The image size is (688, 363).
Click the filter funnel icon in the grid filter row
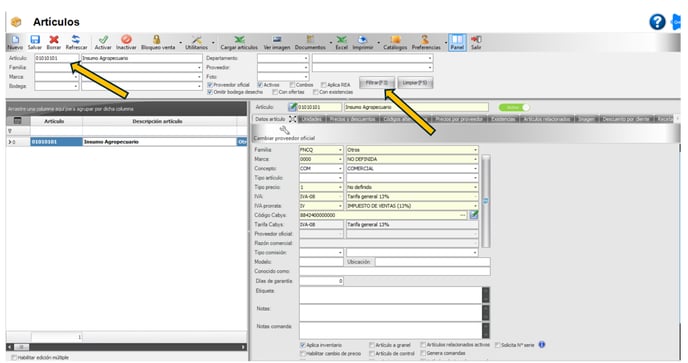tap(10, 131)
